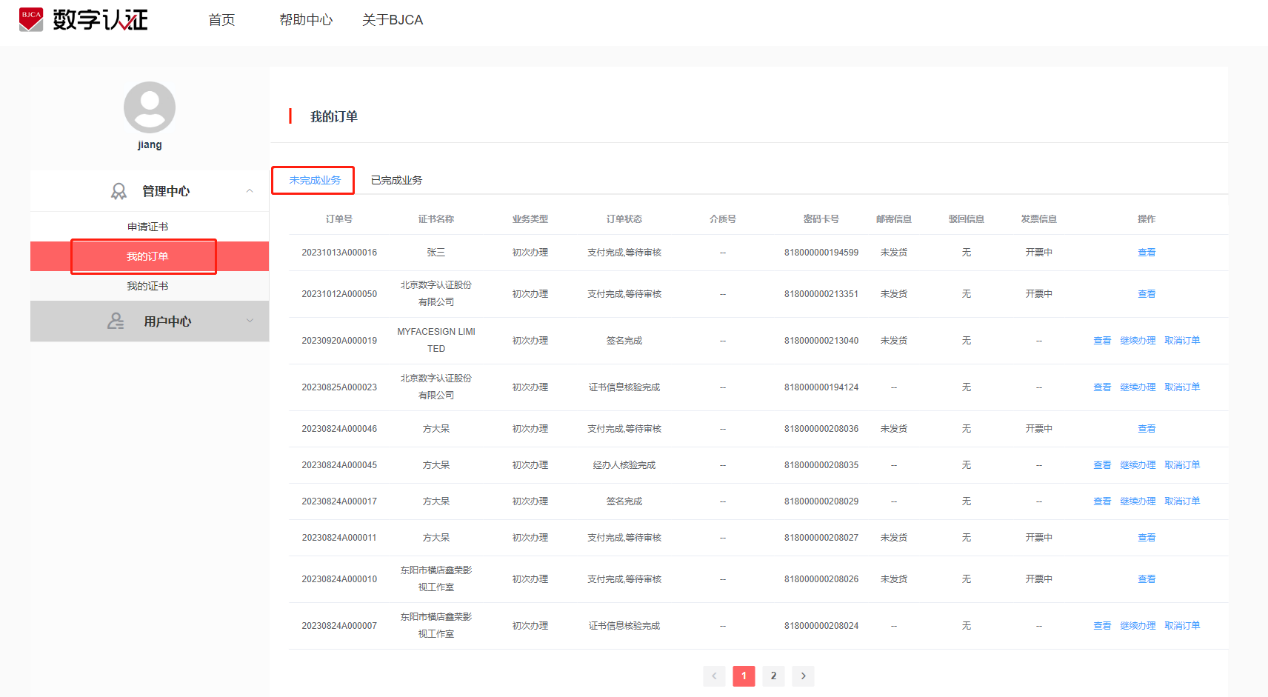Viewport: 1268px width, 697px height.
Task: Click order number 20230824A000007
Action: point(339,625)
